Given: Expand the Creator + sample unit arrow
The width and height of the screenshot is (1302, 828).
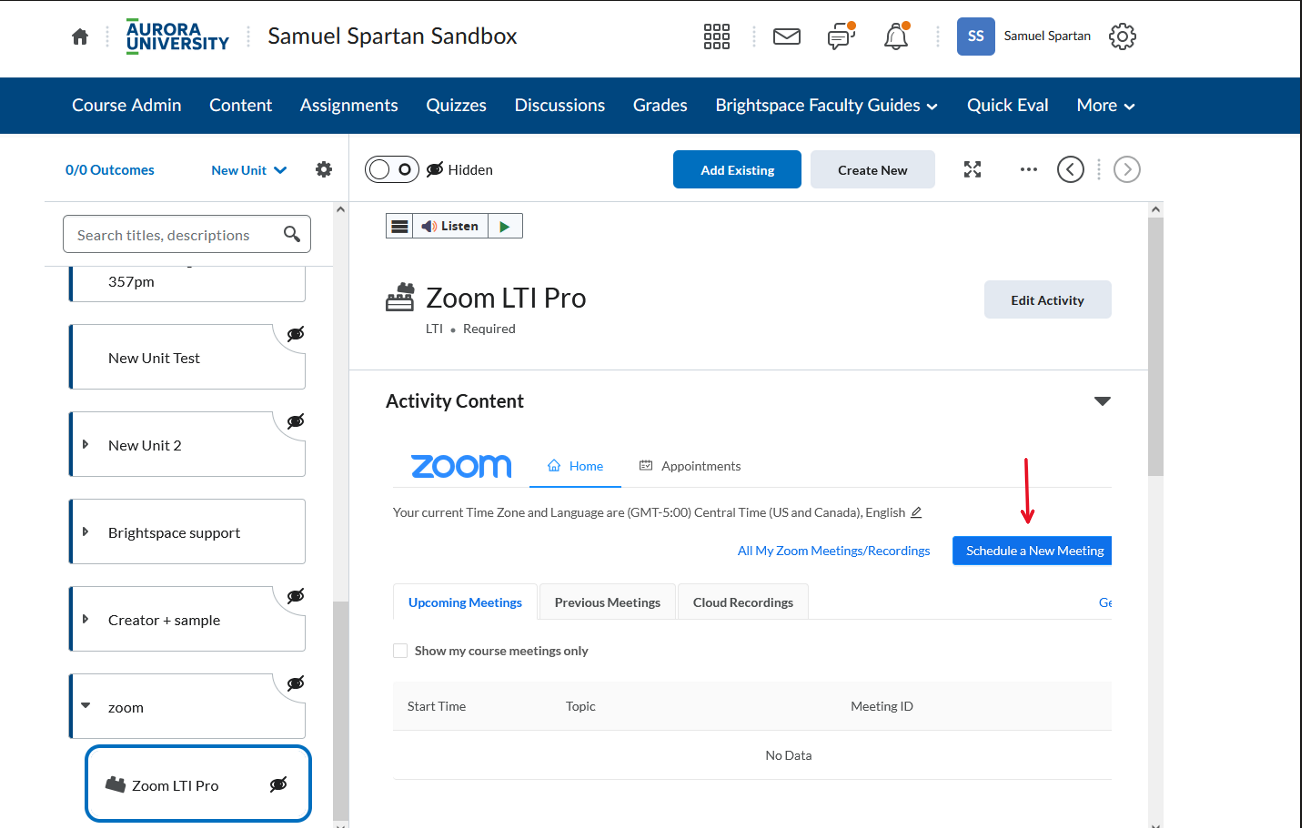Looking at the screenshot, I should click(85, 619).
